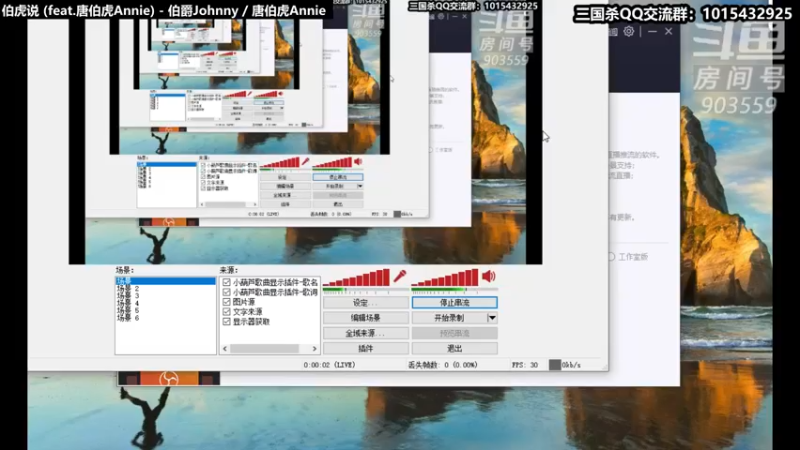Select the 显示器获取 source name
The height and width of the screenshot is (450, 800).
pos(251,322)
